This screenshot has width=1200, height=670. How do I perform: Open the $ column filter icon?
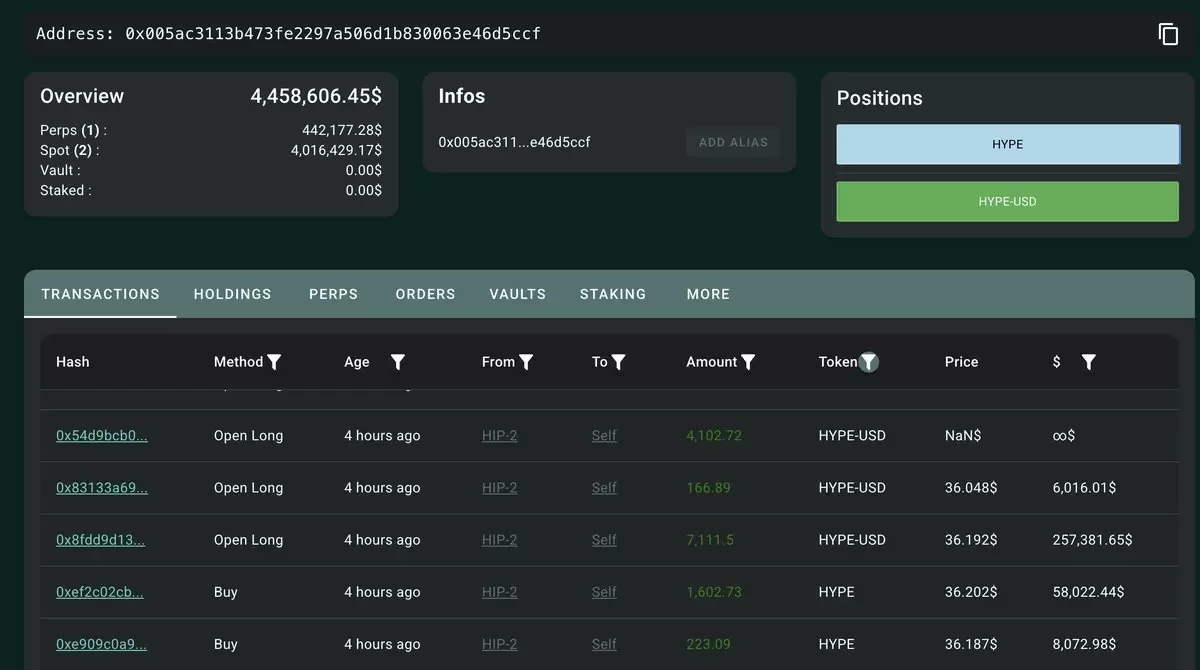(x=1089, y=362)
